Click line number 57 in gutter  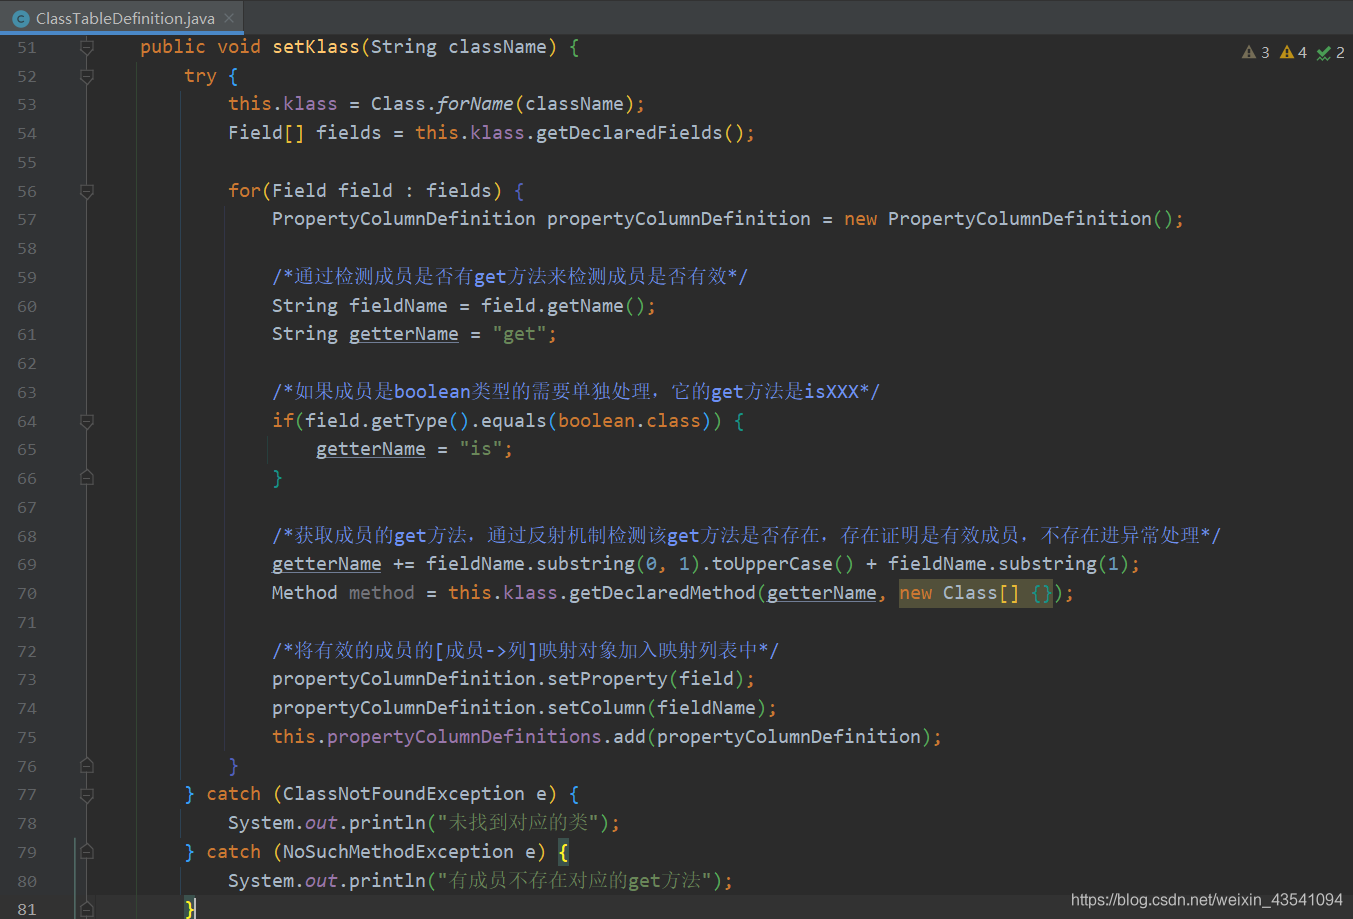tap(26, 220)
